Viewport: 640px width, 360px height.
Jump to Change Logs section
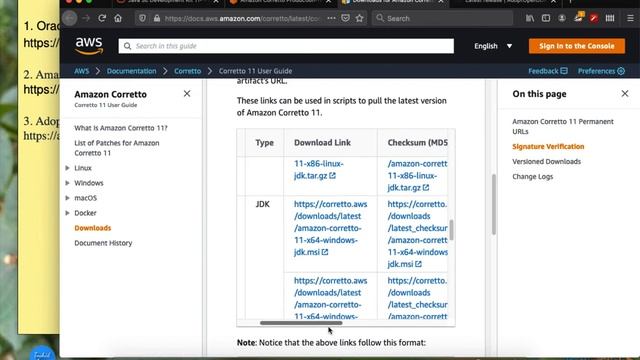[533, 177]
